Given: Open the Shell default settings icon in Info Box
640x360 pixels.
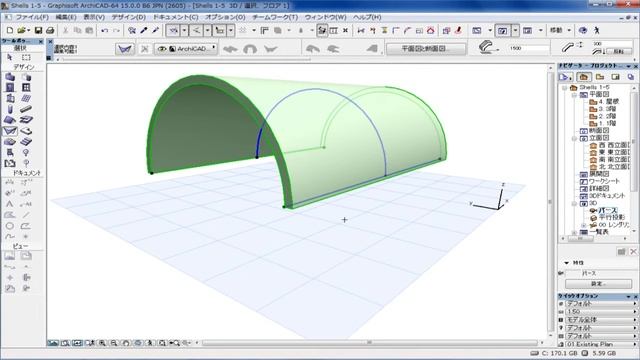Looking at the screenshot, I should point(124,49).
